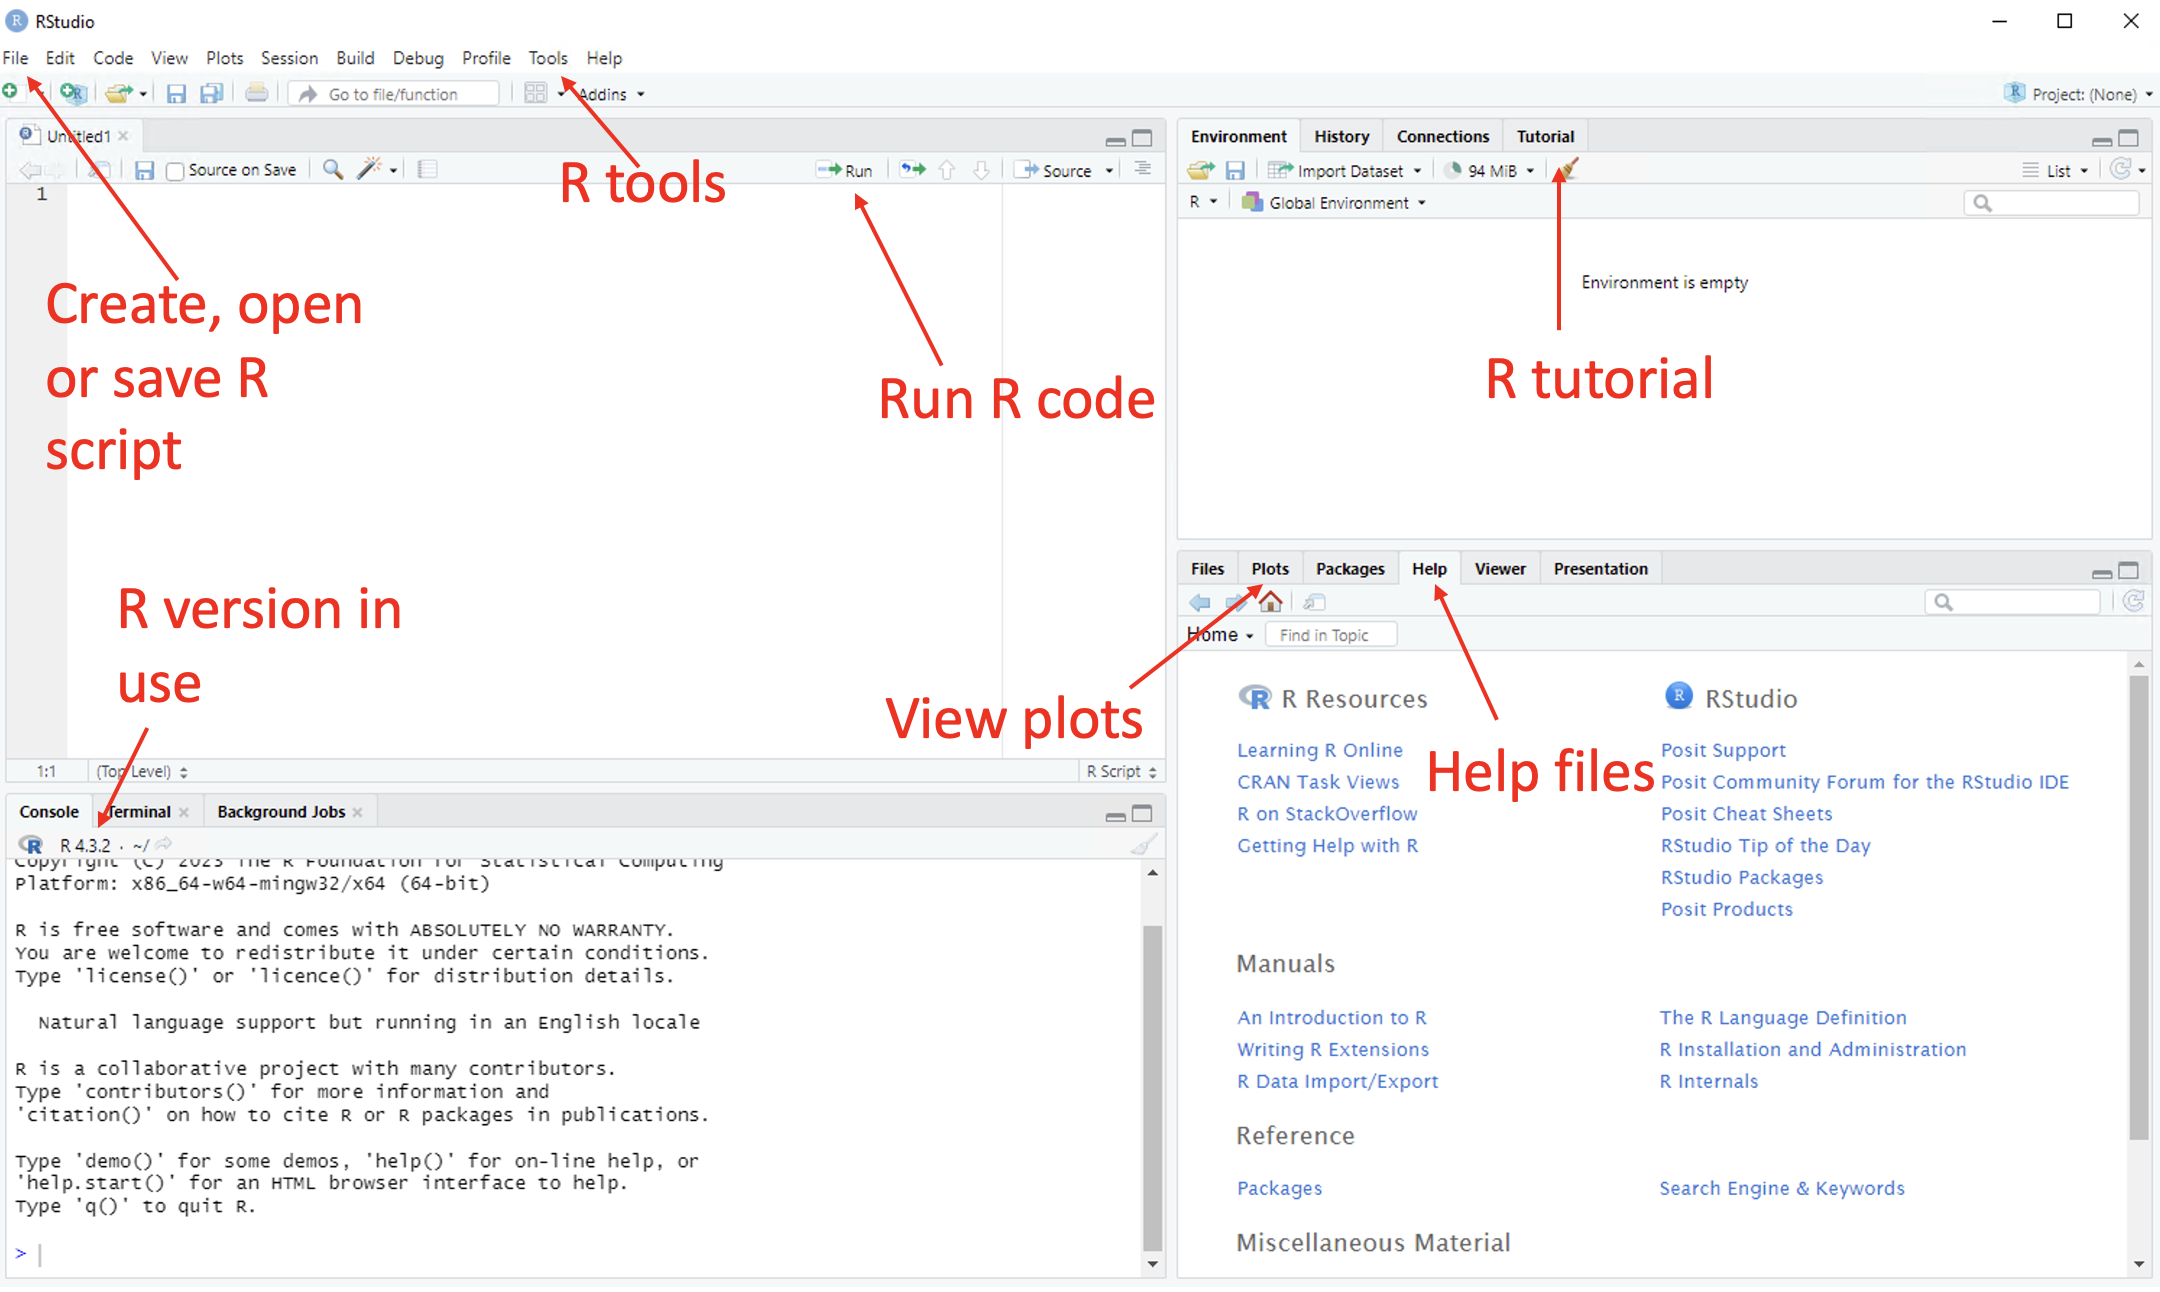
Task: Open the Project: (None) dropdown
Action: point(2078,94)
